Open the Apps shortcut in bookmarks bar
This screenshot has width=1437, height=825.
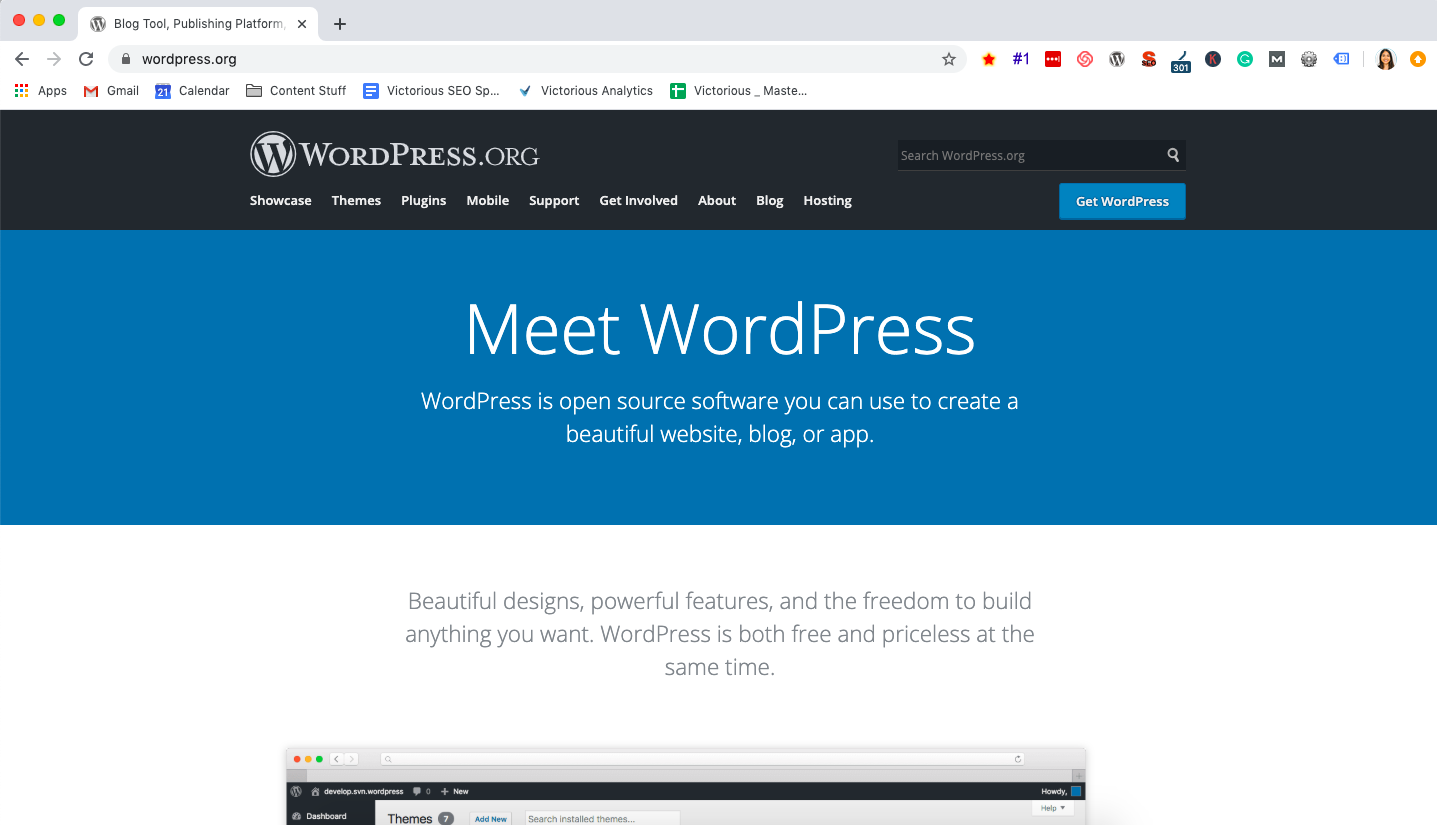pyautogui.click(x=41, y=91)
